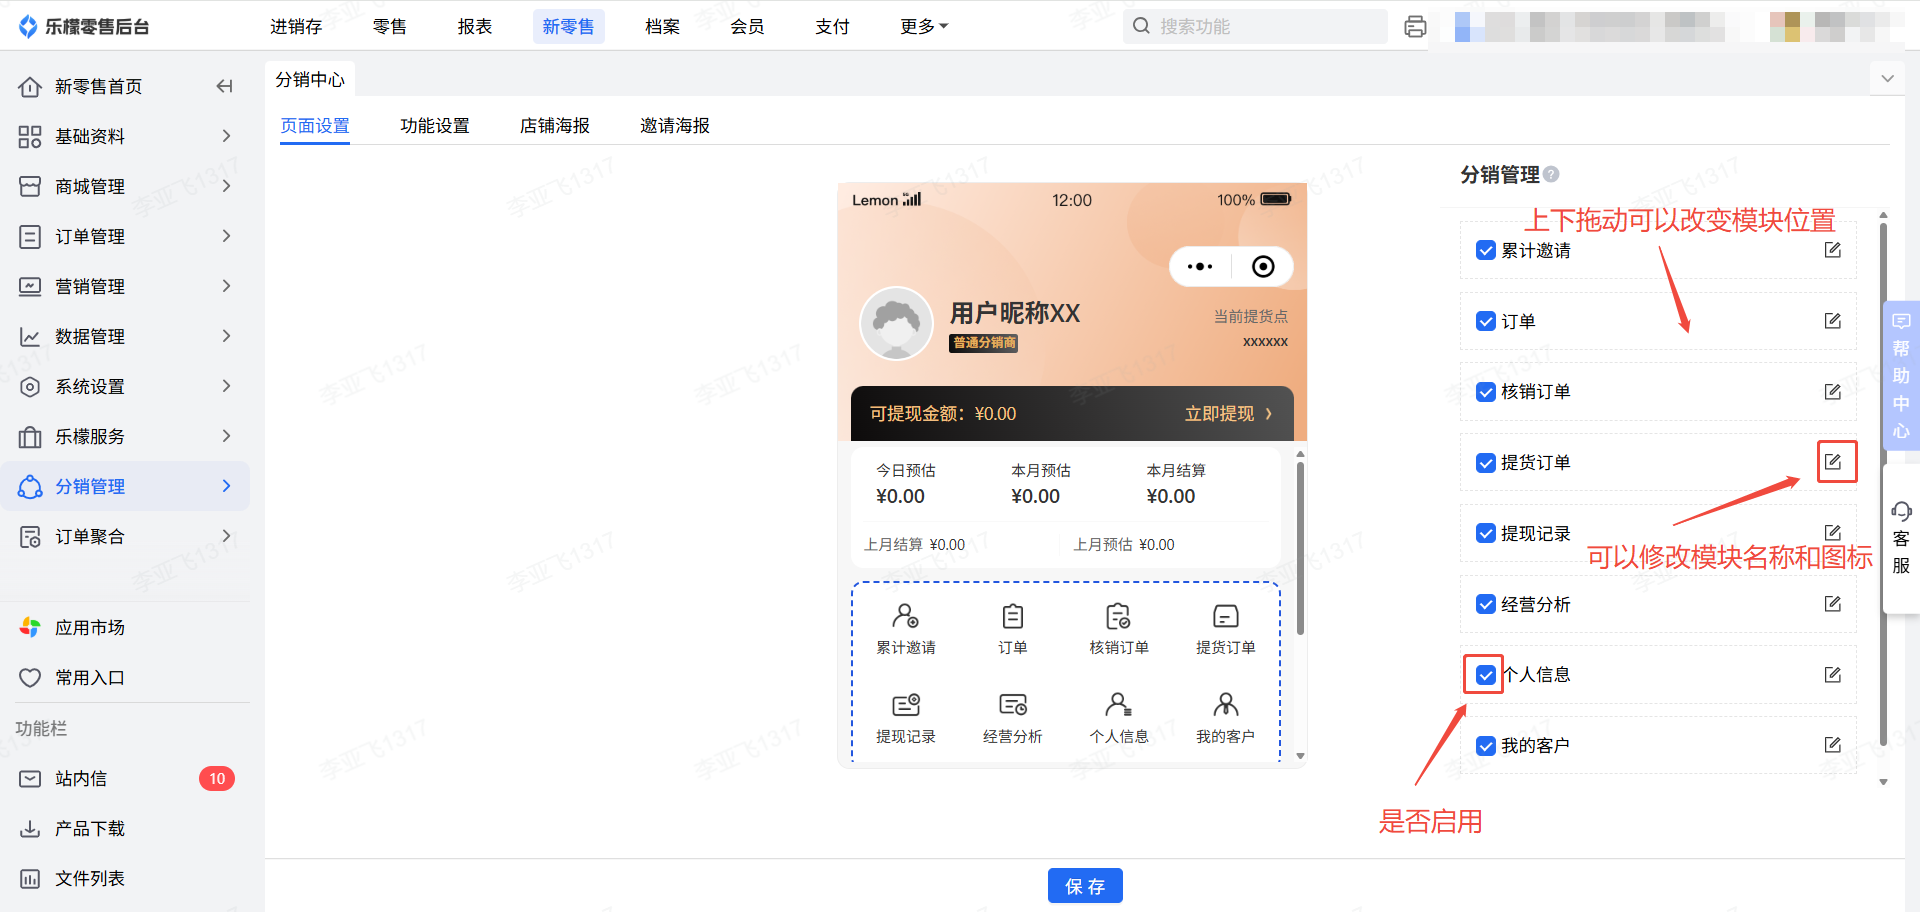Click the 核销订单 icon in phone preview
This screenshot has width=1920, height=912.
point(1119,616)
